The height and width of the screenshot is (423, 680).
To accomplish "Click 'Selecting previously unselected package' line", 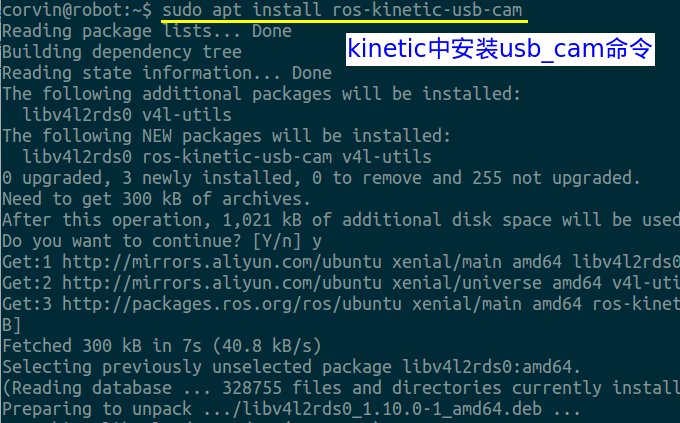I will tap(291, 367).
